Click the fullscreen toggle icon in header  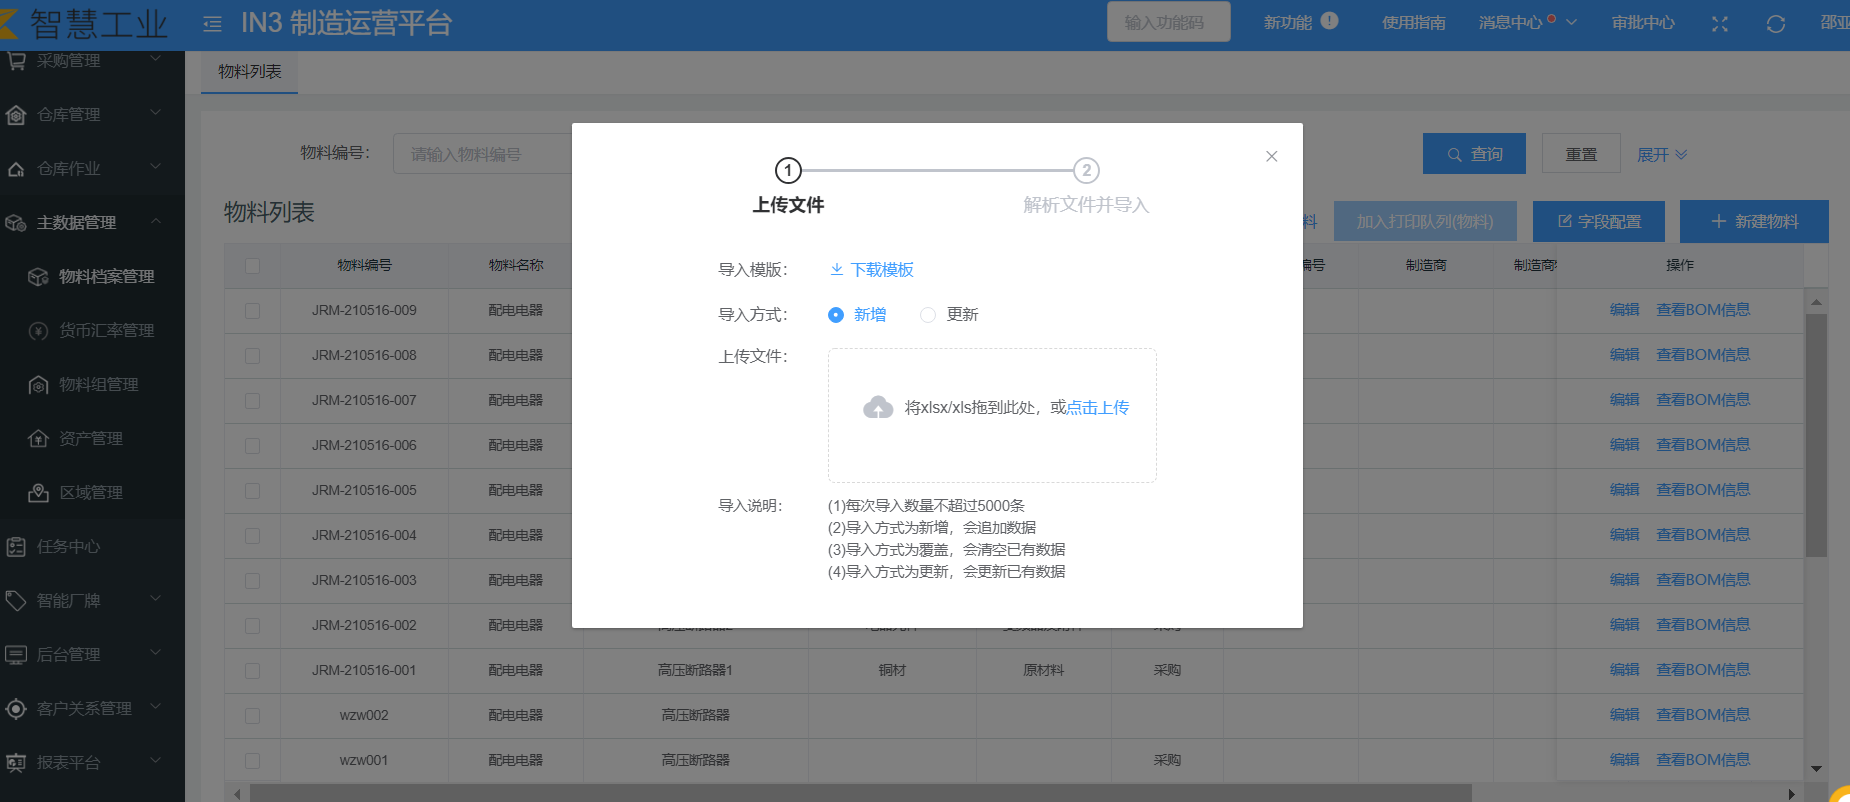pyautogui.click(x=1719, y=24)
